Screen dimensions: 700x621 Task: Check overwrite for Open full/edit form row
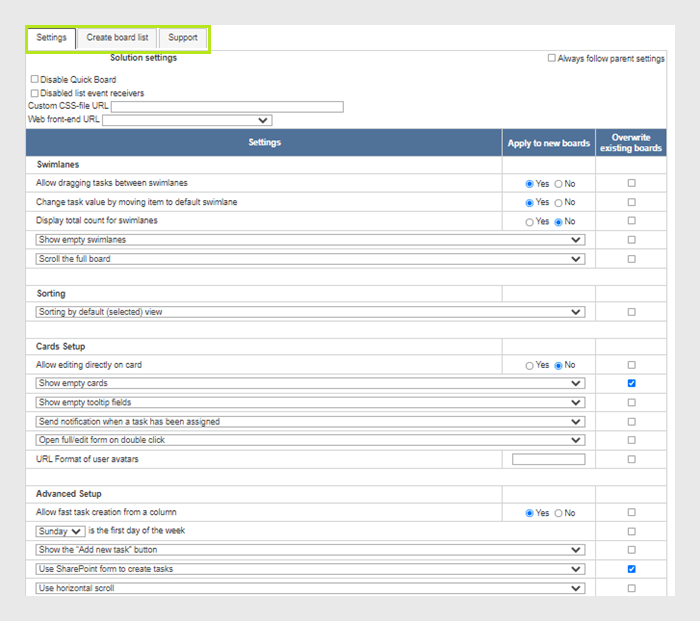(x=632, y=440)
